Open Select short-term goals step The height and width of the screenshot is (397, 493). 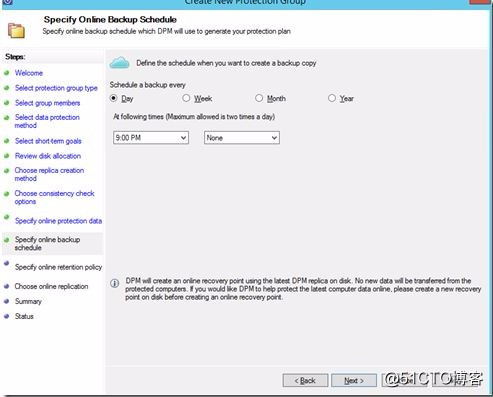(x=48, y=141)
